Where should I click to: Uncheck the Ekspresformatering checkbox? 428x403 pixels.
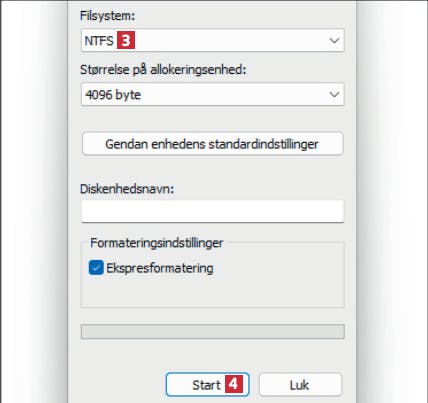coord(96,268)
